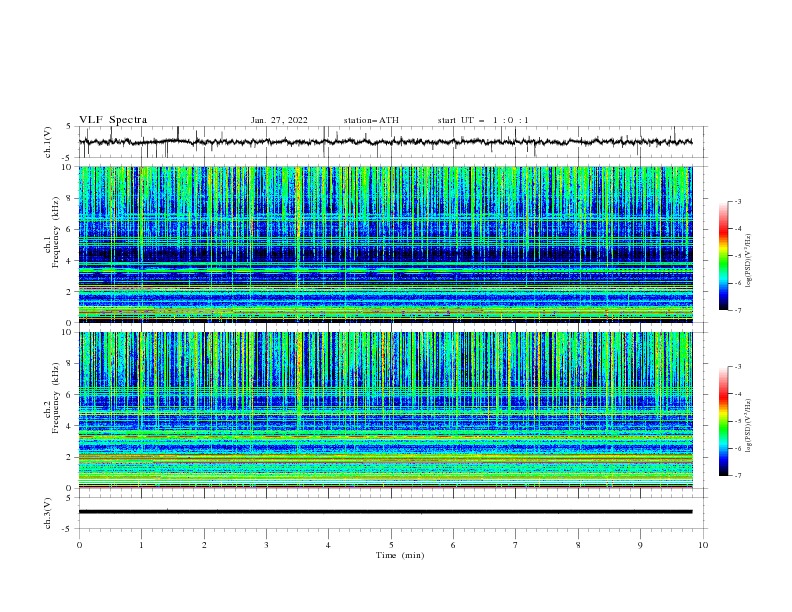Click the ch.1 colorbar "log(PSD)(V²/Hz)" label

pos(748,261)
